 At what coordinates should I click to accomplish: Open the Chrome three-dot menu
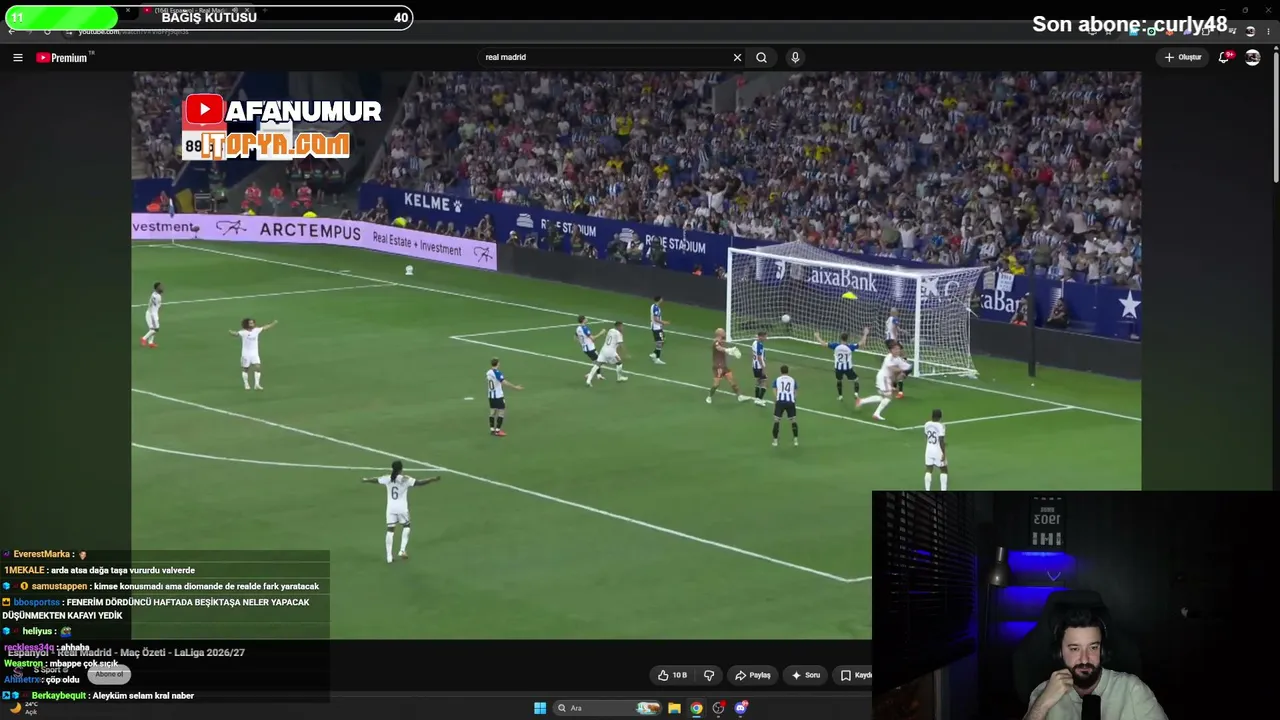(x=1266, y=31)
